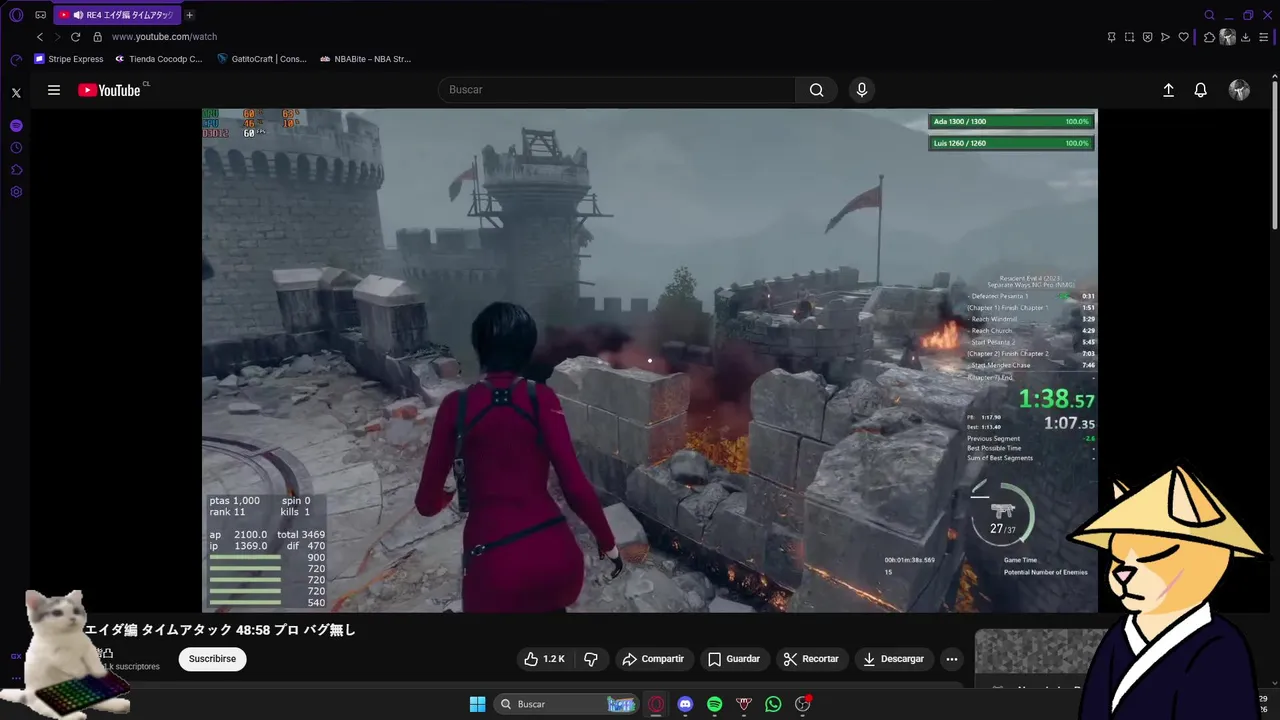Viewport: 1280px width, 720px height.
Task: Open YouTube create/upload button
Action: (x=1168, y=90)
